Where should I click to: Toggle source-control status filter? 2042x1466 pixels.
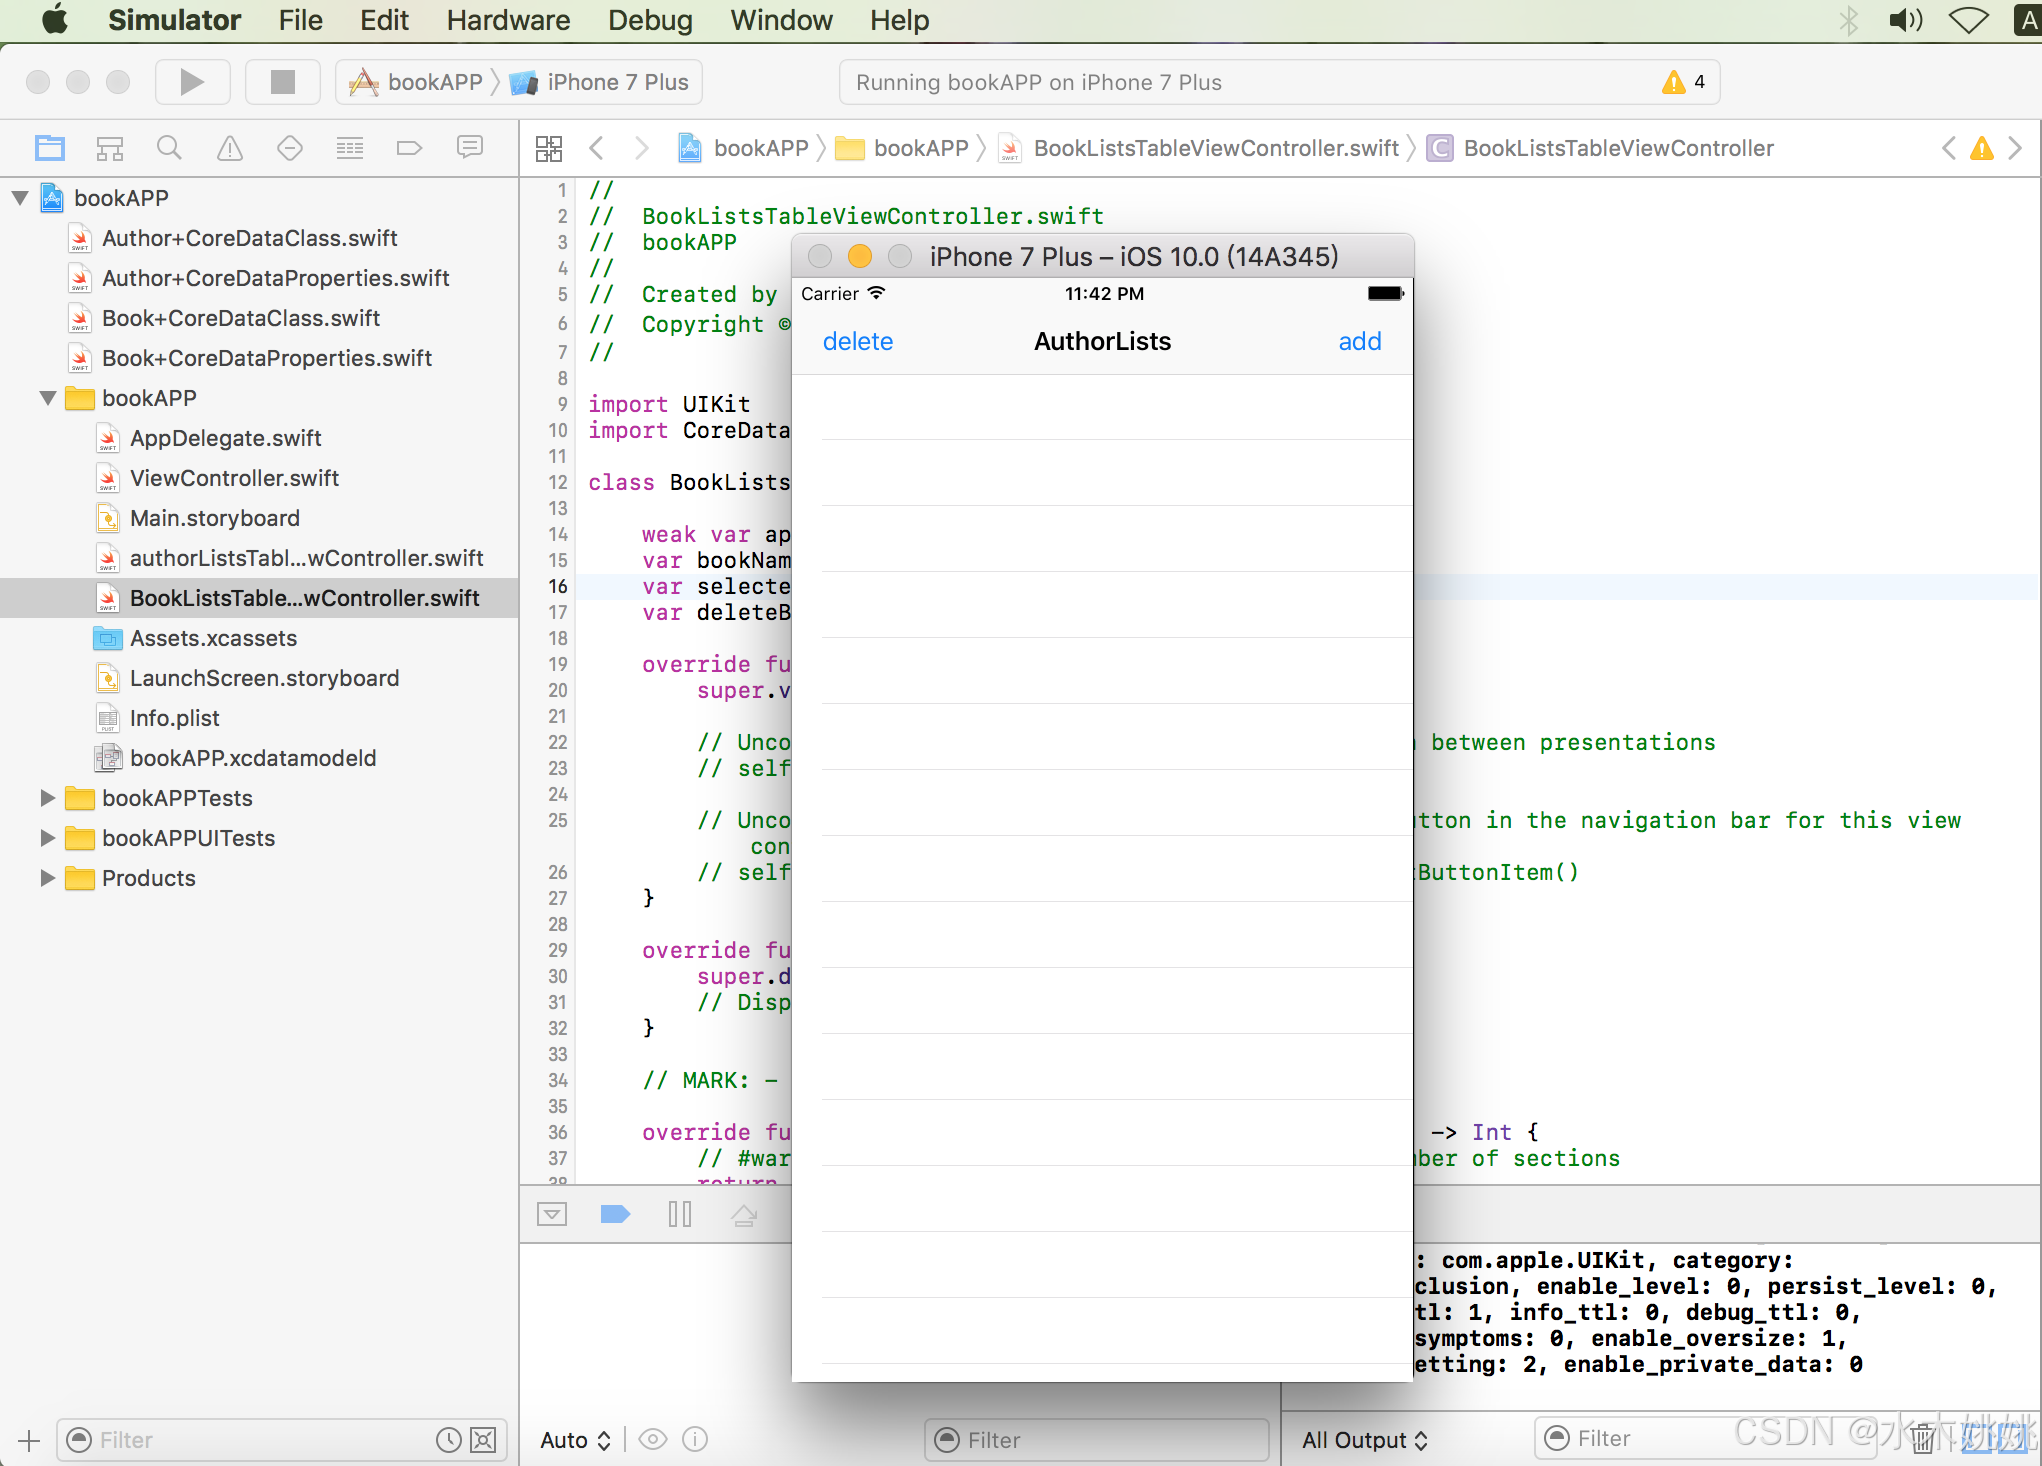click(483, 1440)
